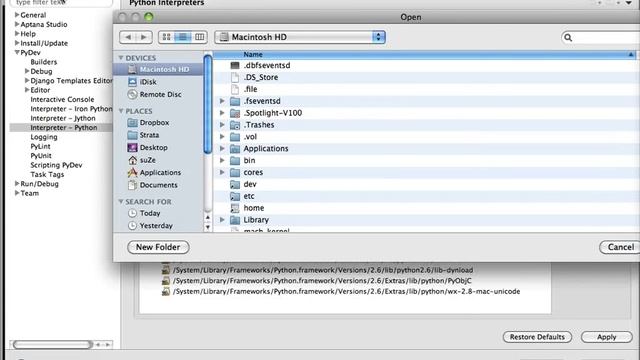
Task: Cancel the Open dialog
Action: [x=620, y=247]
